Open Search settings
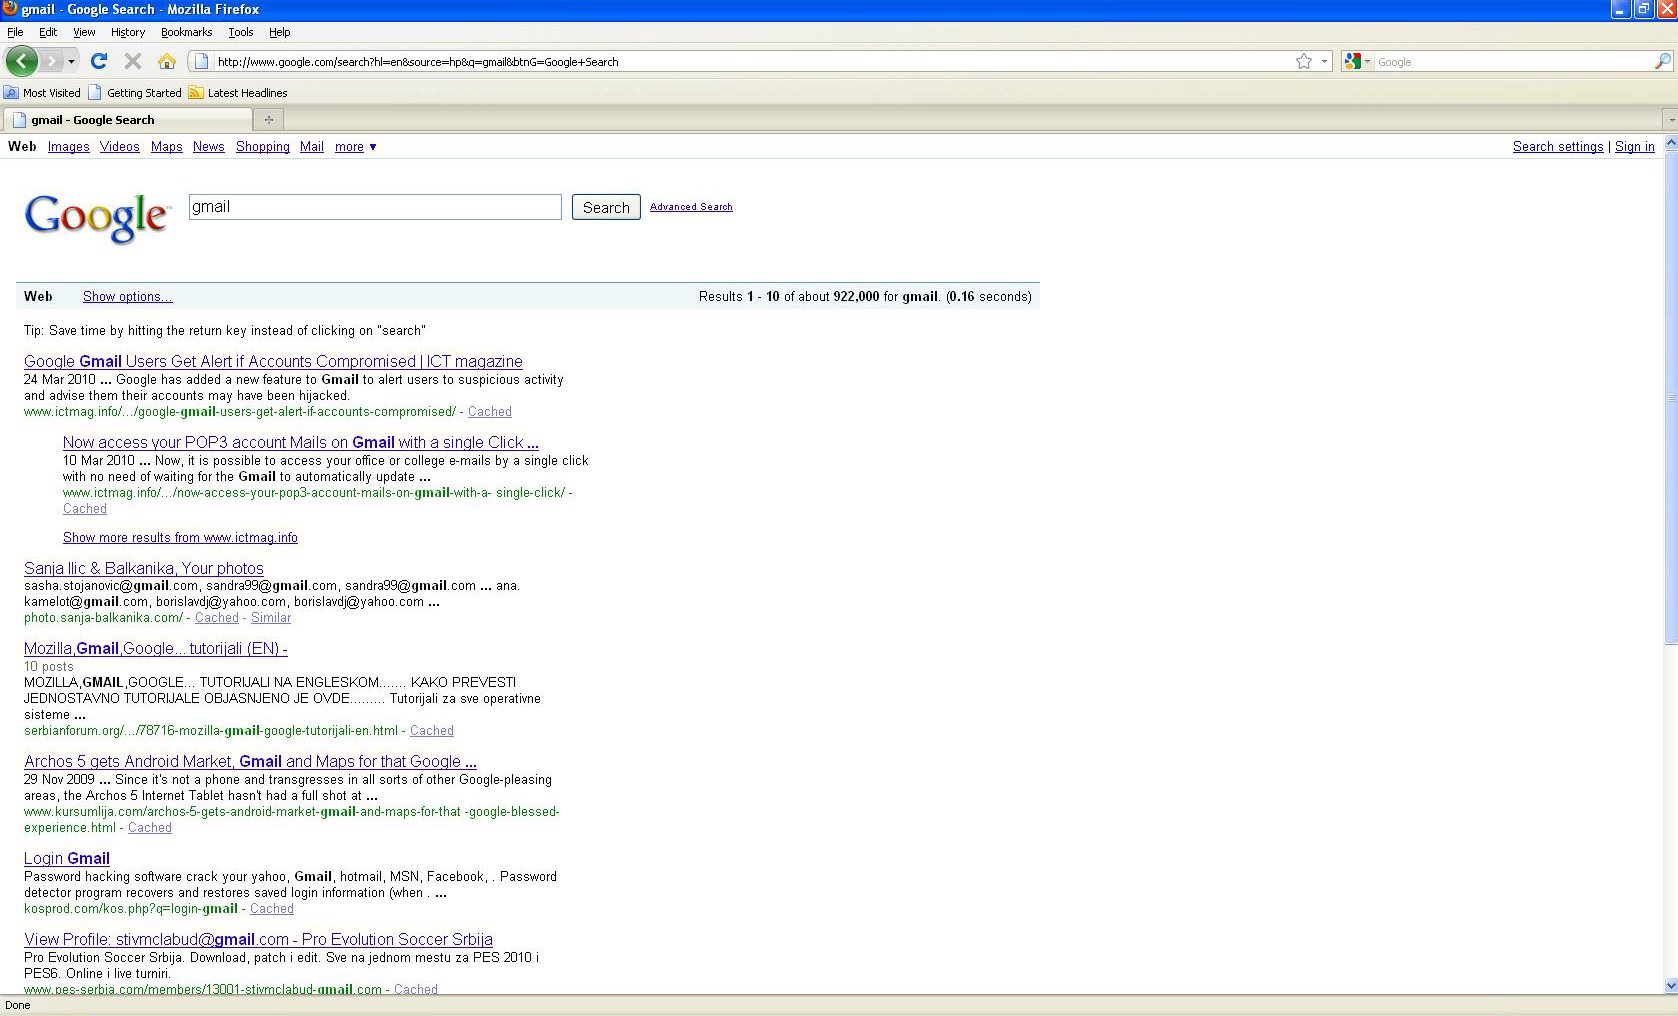The height and width of the screenshot is (1016, 1678). coord(1558,147)
